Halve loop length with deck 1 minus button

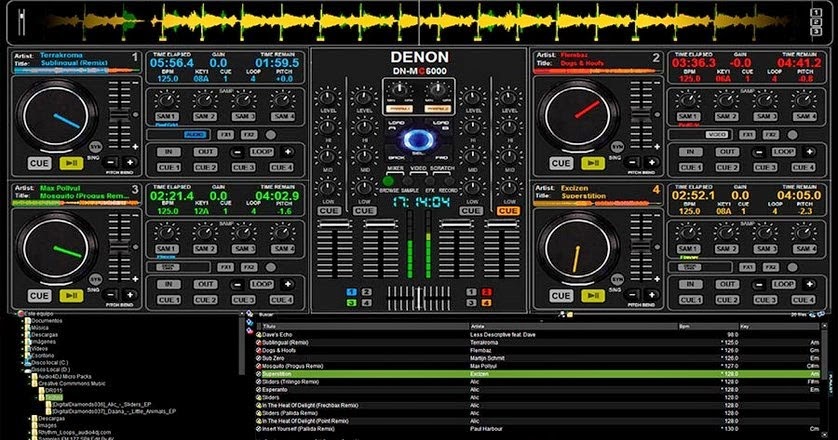[x=238, y=152]
